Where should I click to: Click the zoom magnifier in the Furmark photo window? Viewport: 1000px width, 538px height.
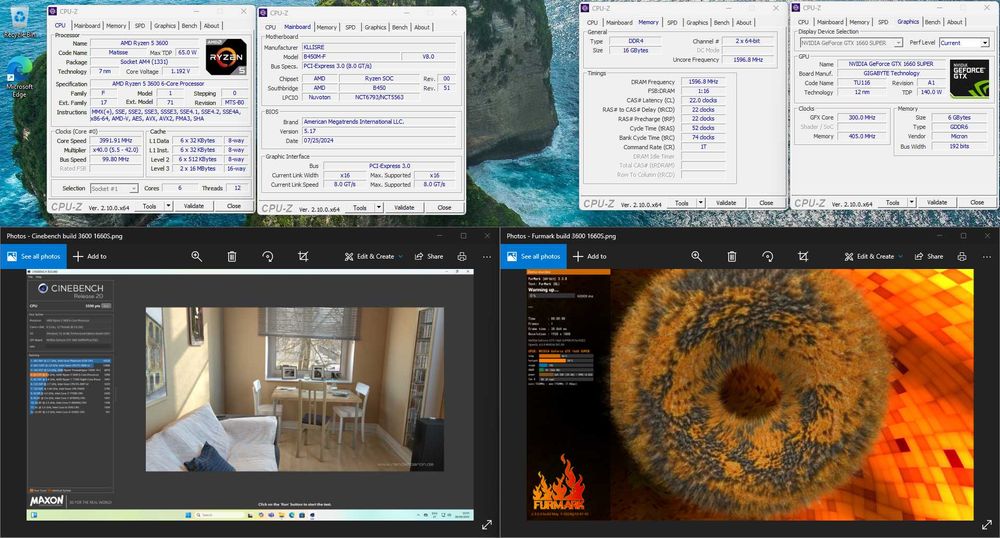click(696, 256)
